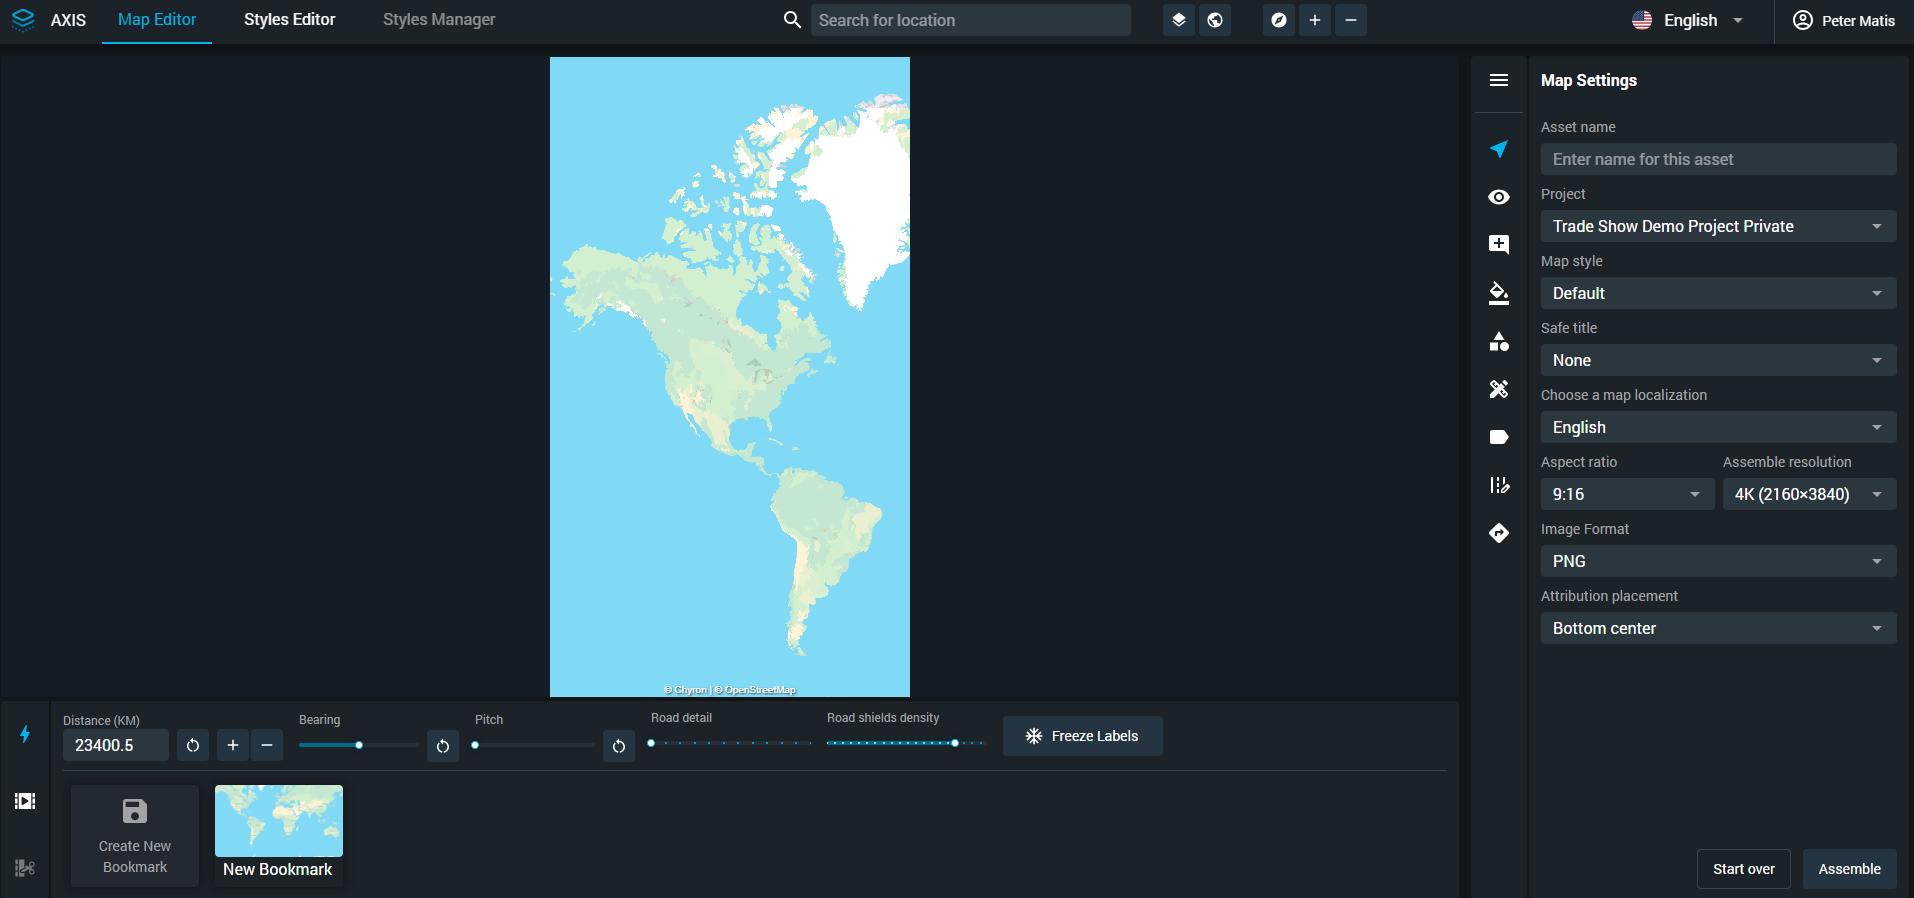The image size is (1914, 898).
Task: Open the label tag tool in sidebar
Action: 1498,437
